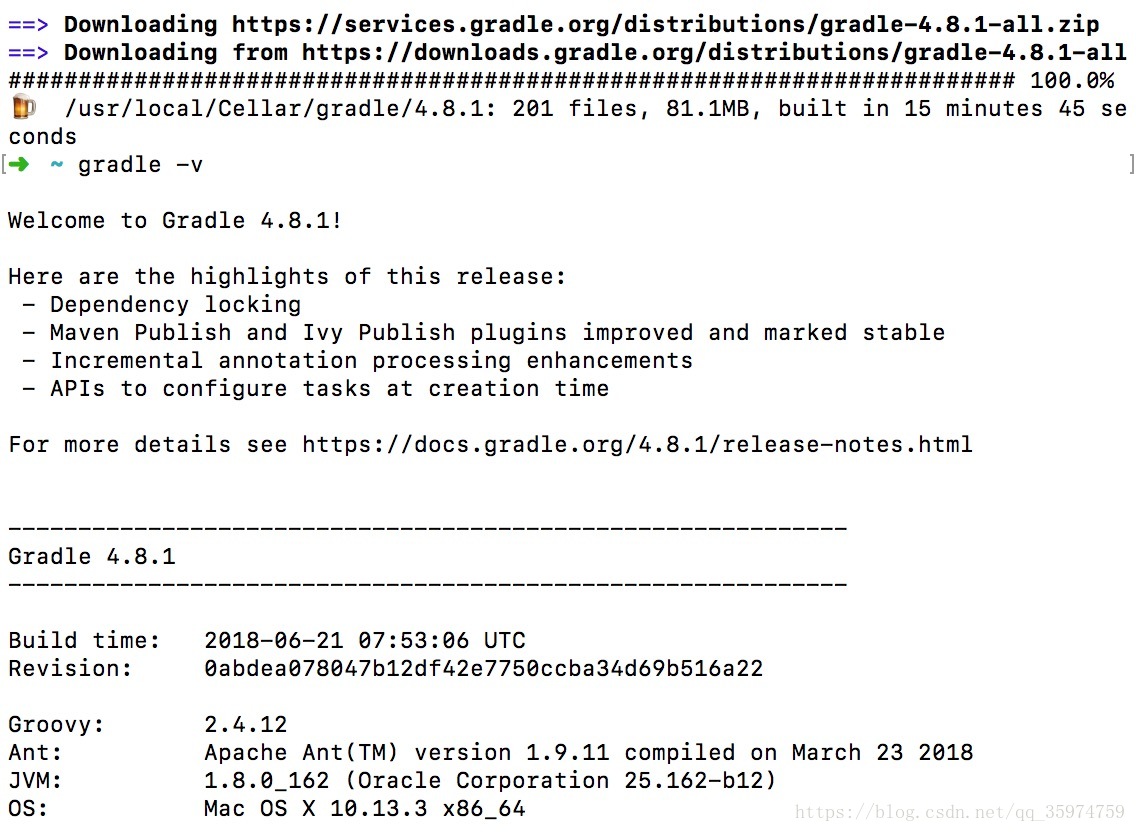Click the Revision hash value
The image size is (1136, 832).
(483, 668)
